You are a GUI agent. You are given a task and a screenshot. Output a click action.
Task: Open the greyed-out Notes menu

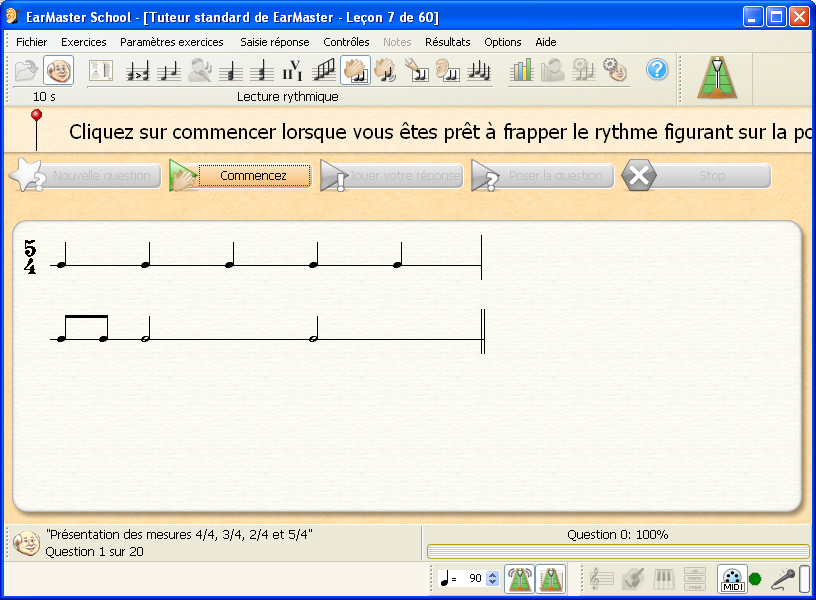(397, 42)
